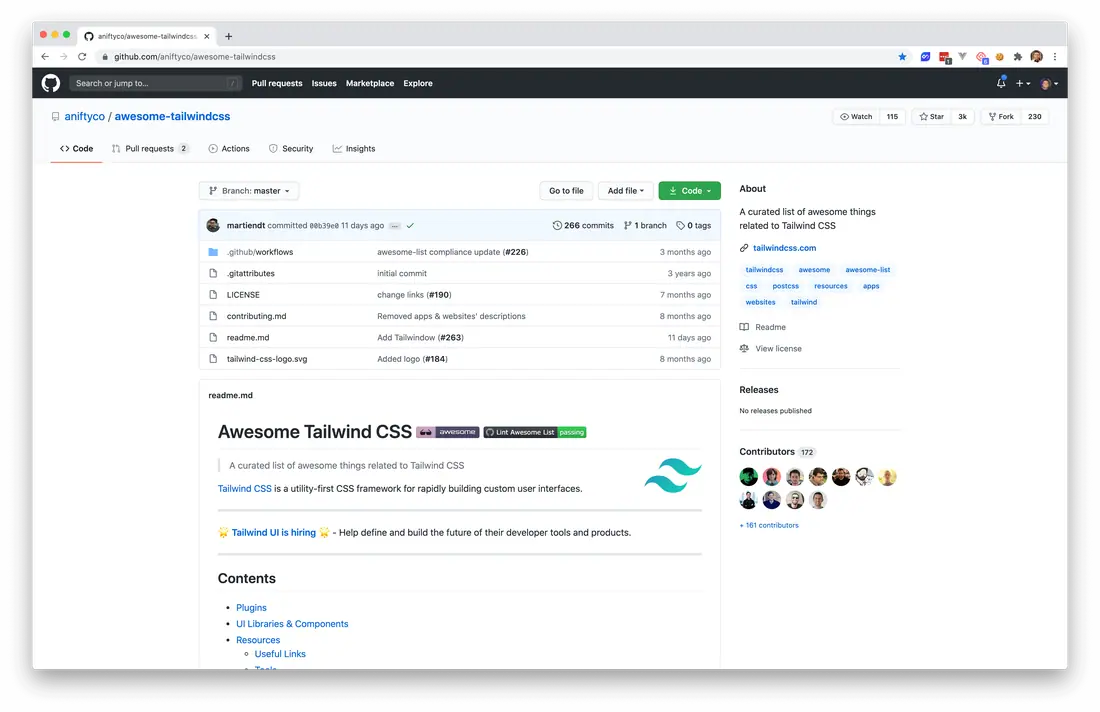Open Explore in top navigation
The width and height of the screenshot is (1100, 712).
[418, 83]
